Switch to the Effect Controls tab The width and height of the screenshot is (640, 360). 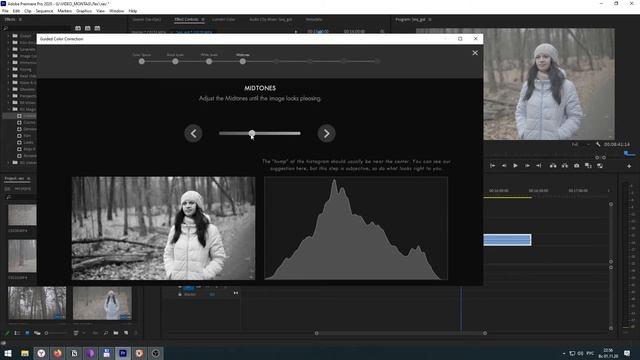(x=186, y=19)
